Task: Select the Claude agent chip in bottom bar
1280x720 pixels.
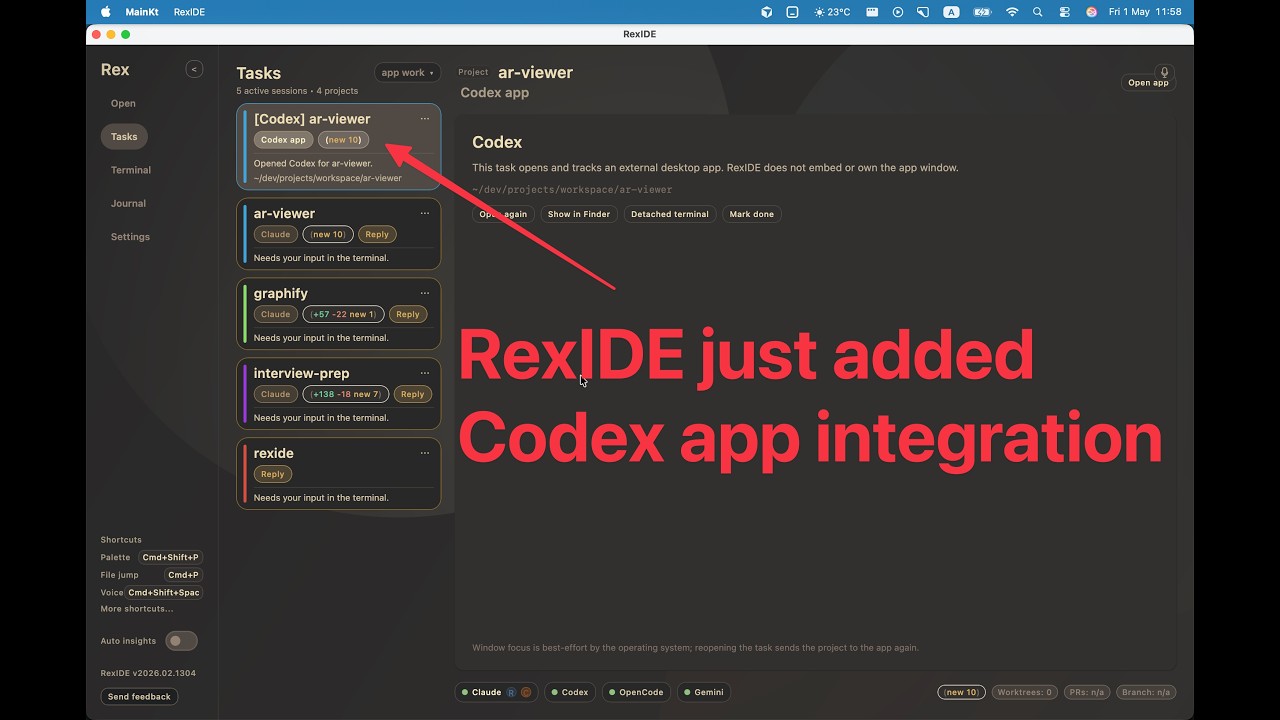Action: (496, 692)
